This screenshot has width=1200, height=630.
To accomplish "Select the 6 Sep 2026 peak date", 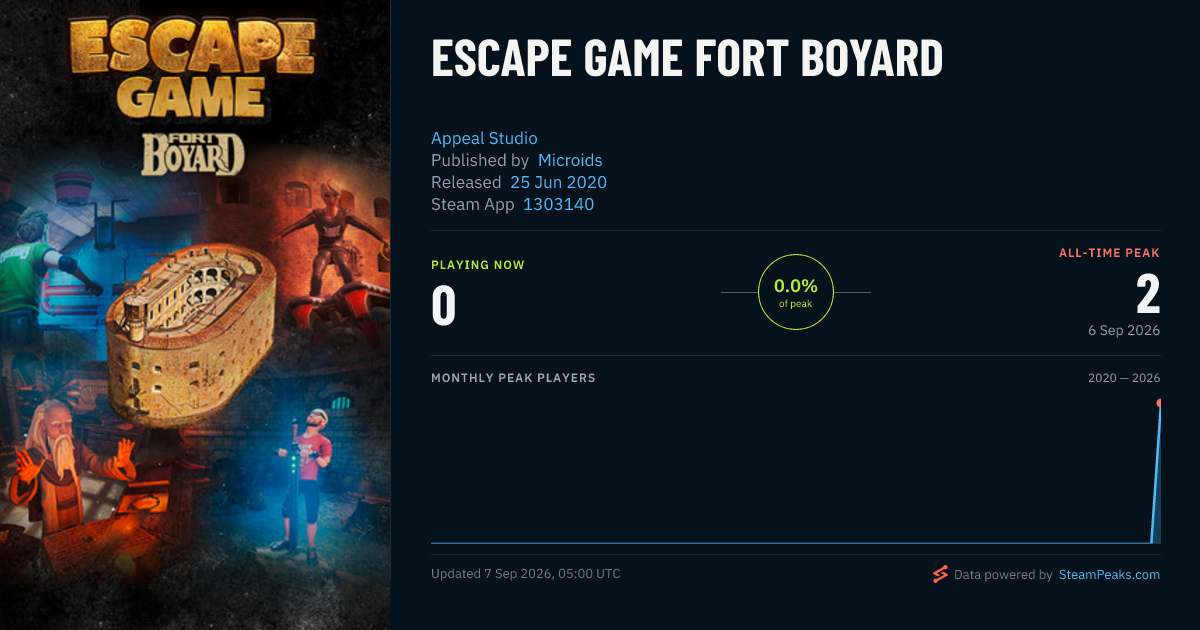I will (x=1124, y=330).
